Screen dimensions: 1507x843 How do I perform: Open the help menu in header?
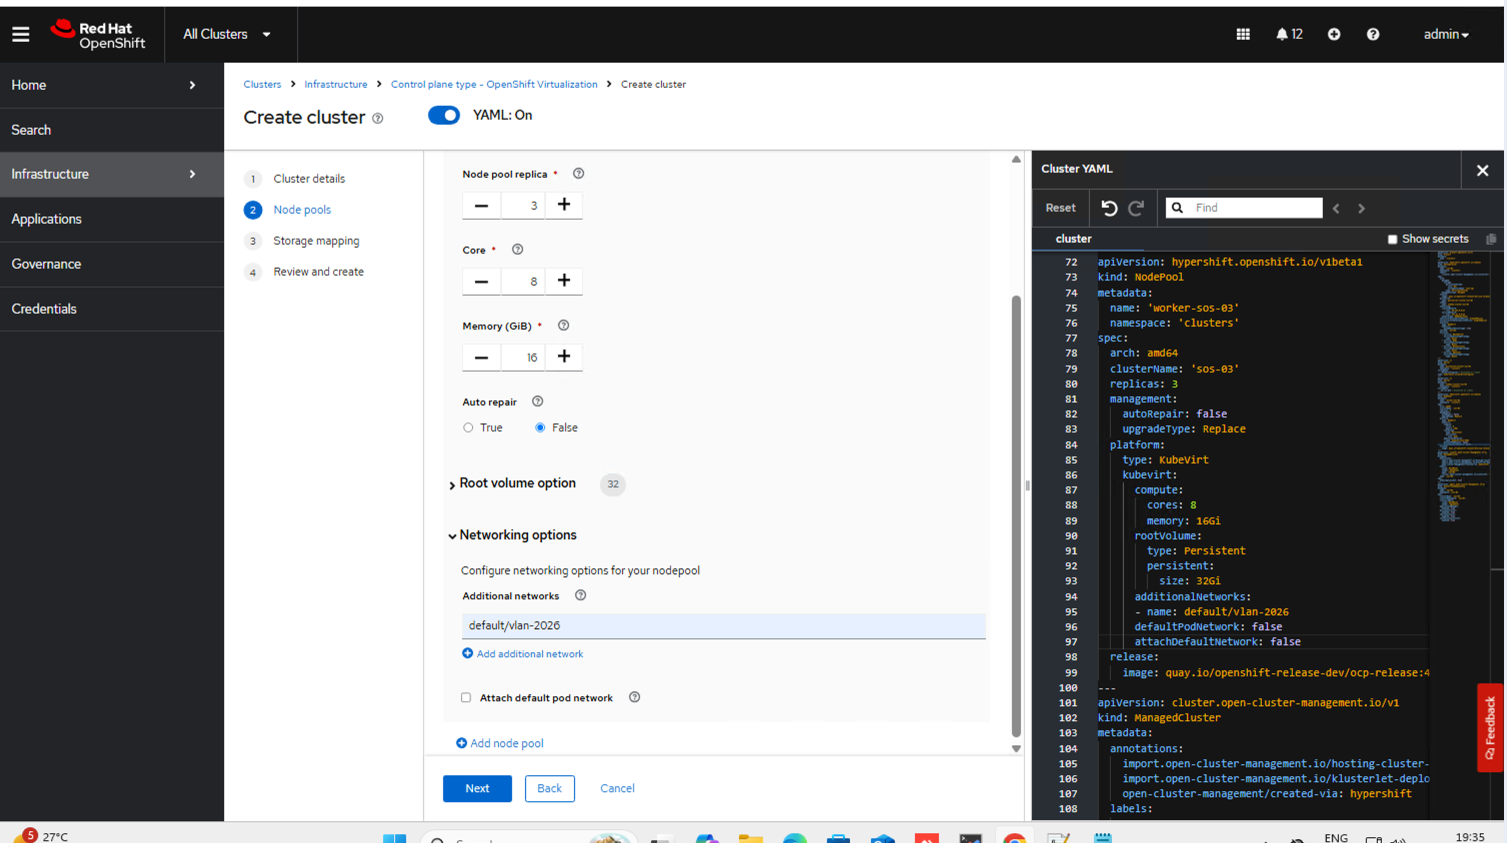click(x=1373, y=34)
